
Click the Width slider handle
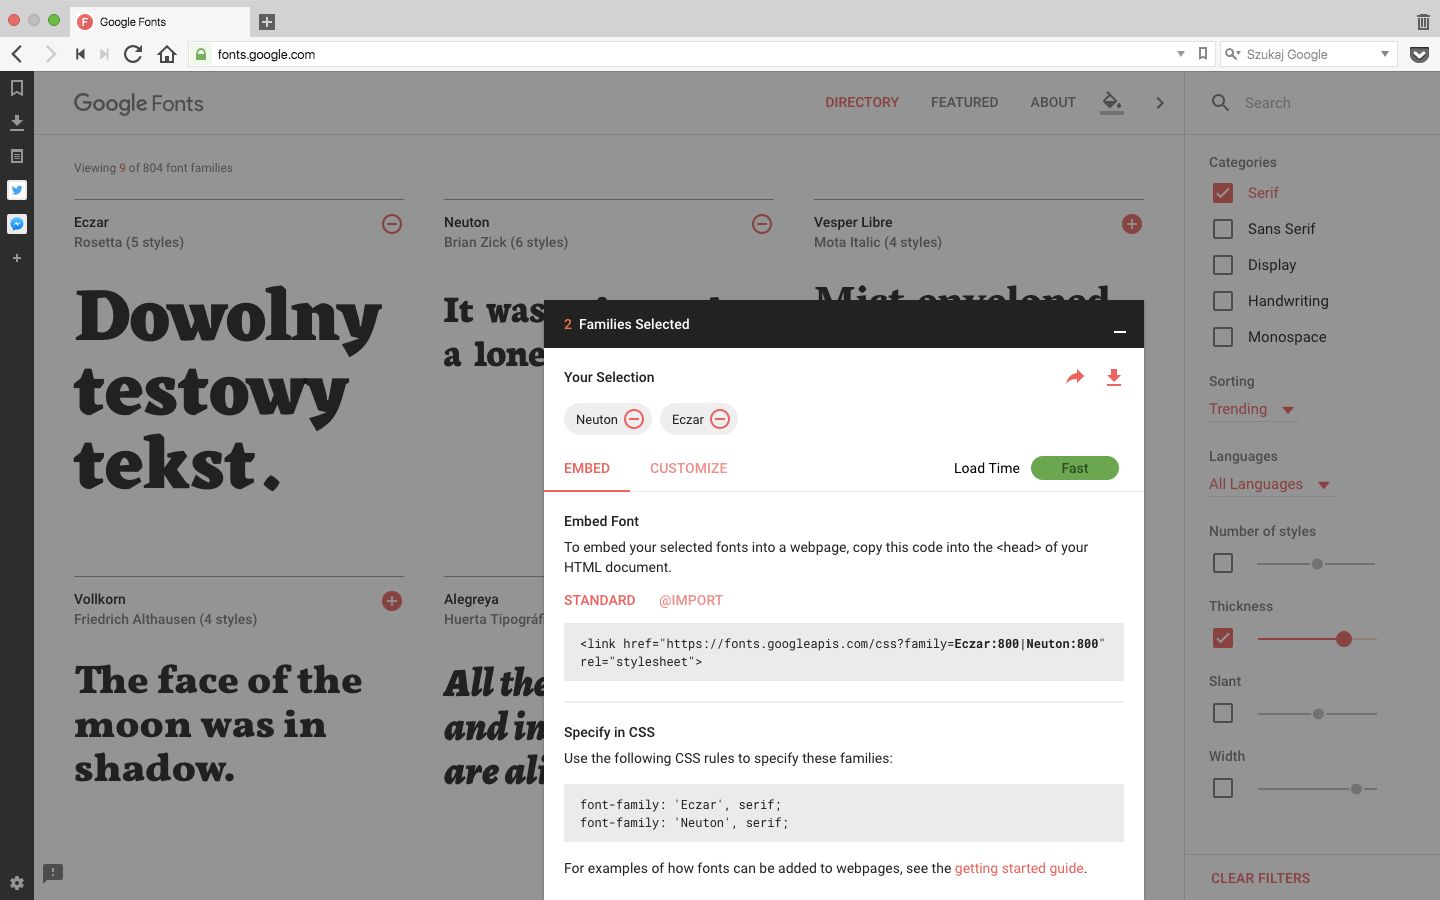pyautogui.click(x=1356, y=789)
